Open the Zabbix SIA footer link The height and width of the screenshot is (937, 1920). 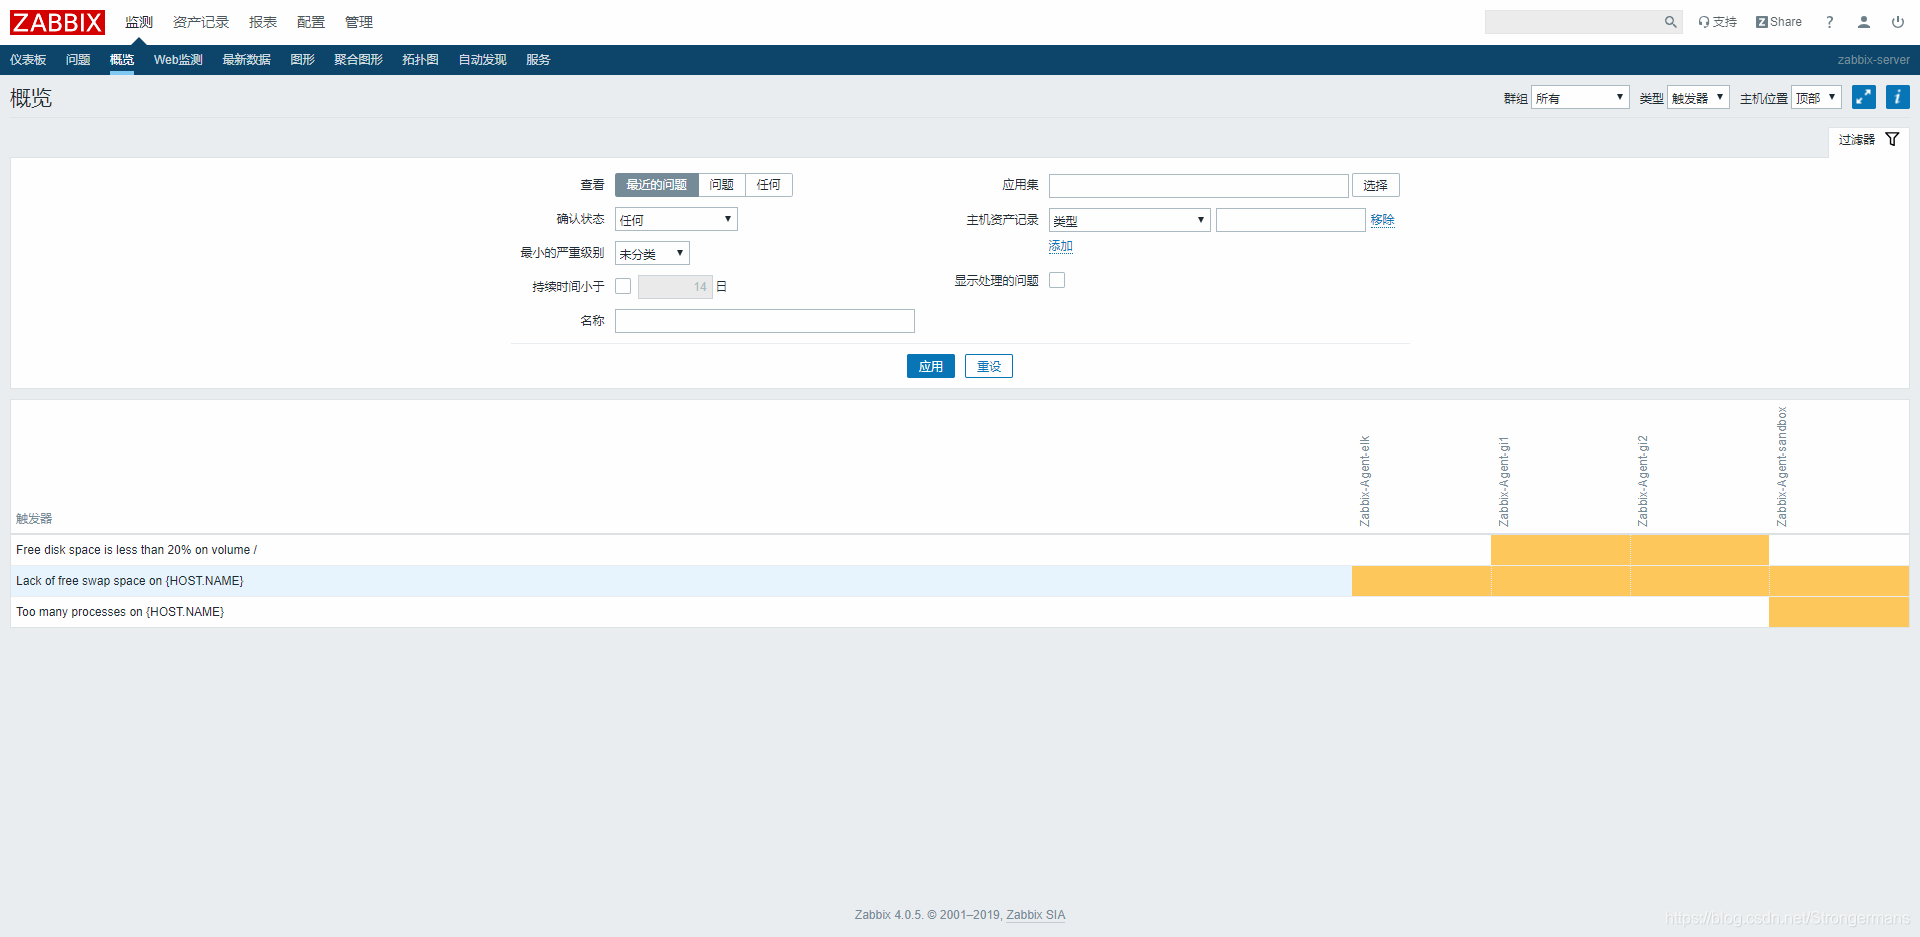click(1036, 915)
